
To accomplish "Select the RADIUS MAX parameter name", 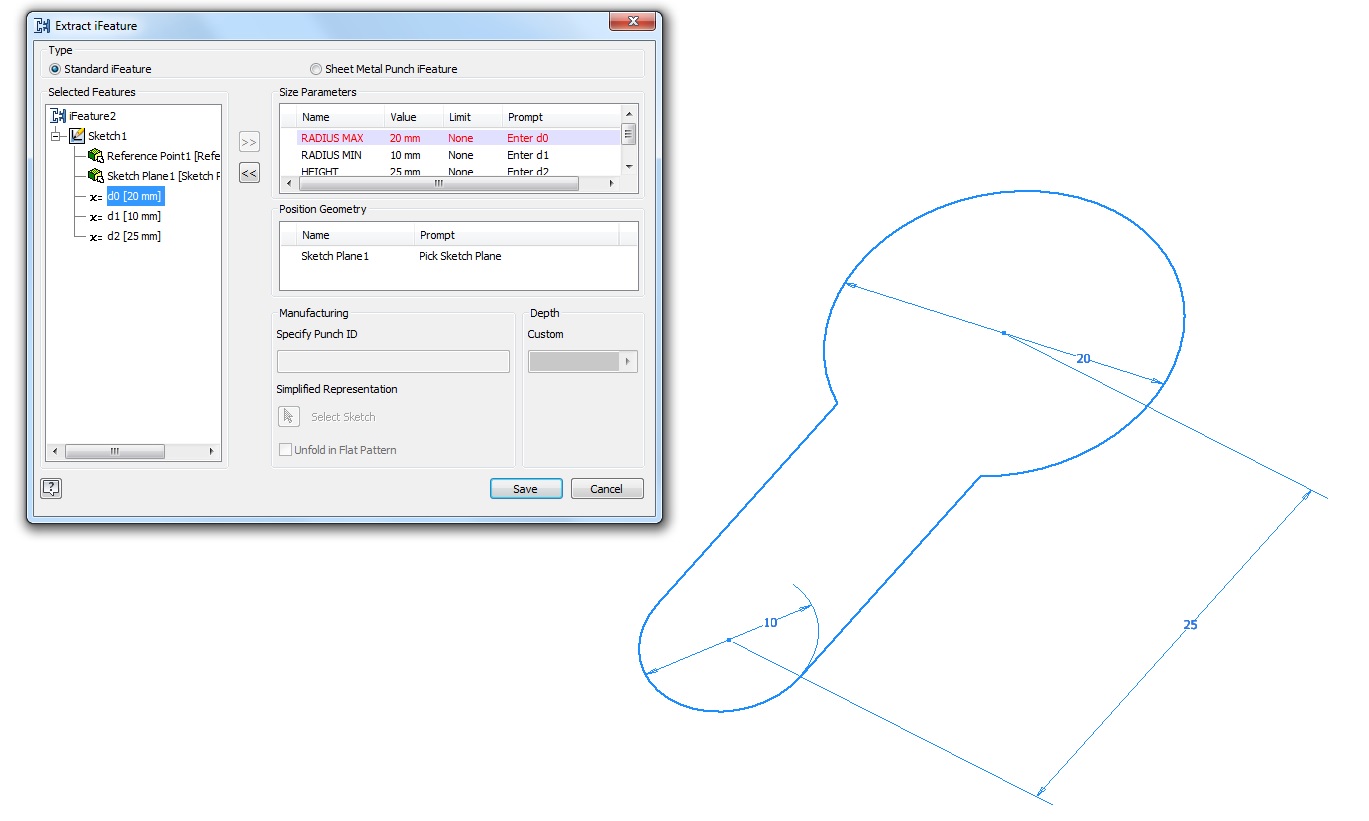I will tap(332, 138).
